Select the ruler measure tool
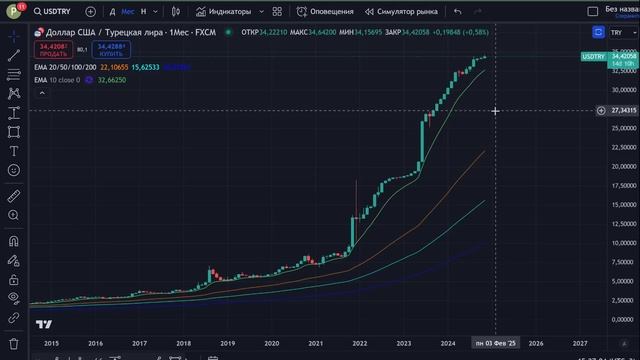Image resolution: width=640 pixels, height=360 pixels. point(14,196)
